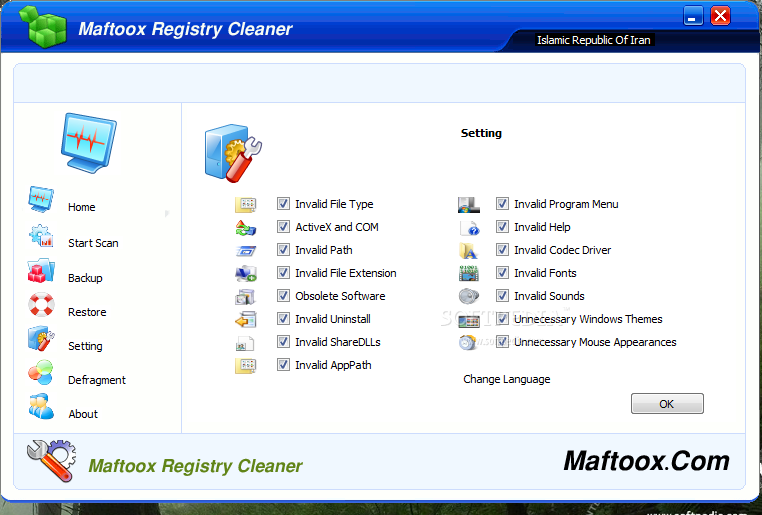Click the icon beside Unnecessary Windows Themes
Viewport: 762px width, 515px height.
(x=469, y=321)
